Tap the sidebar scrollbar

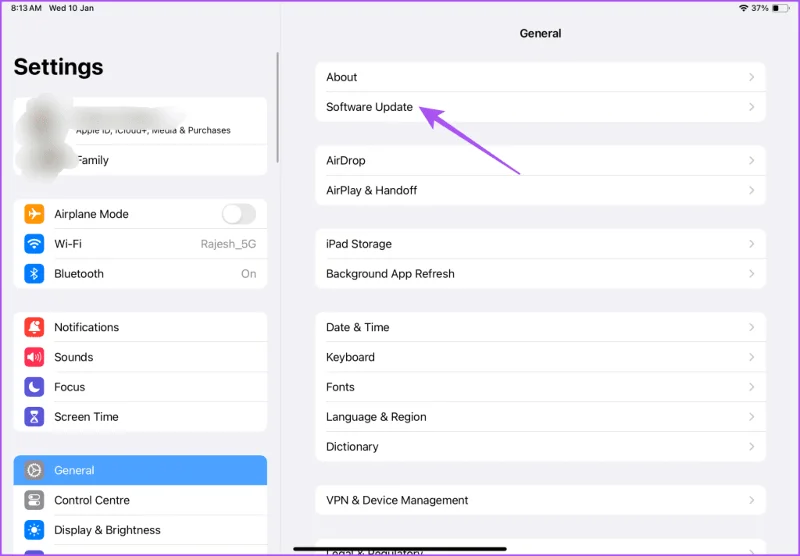click(x=278, y=107)
